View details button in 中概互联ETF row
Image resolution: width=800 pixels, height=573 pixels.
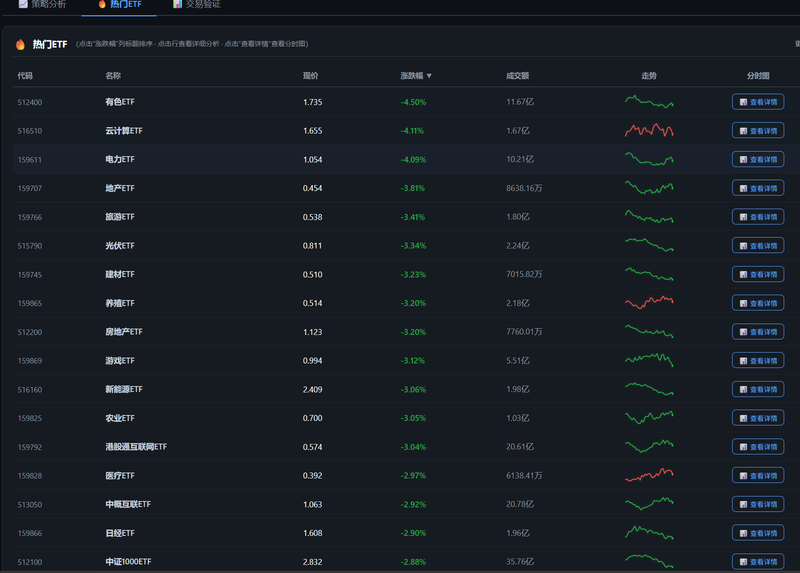pyautogui.click(x=758, y=504)
